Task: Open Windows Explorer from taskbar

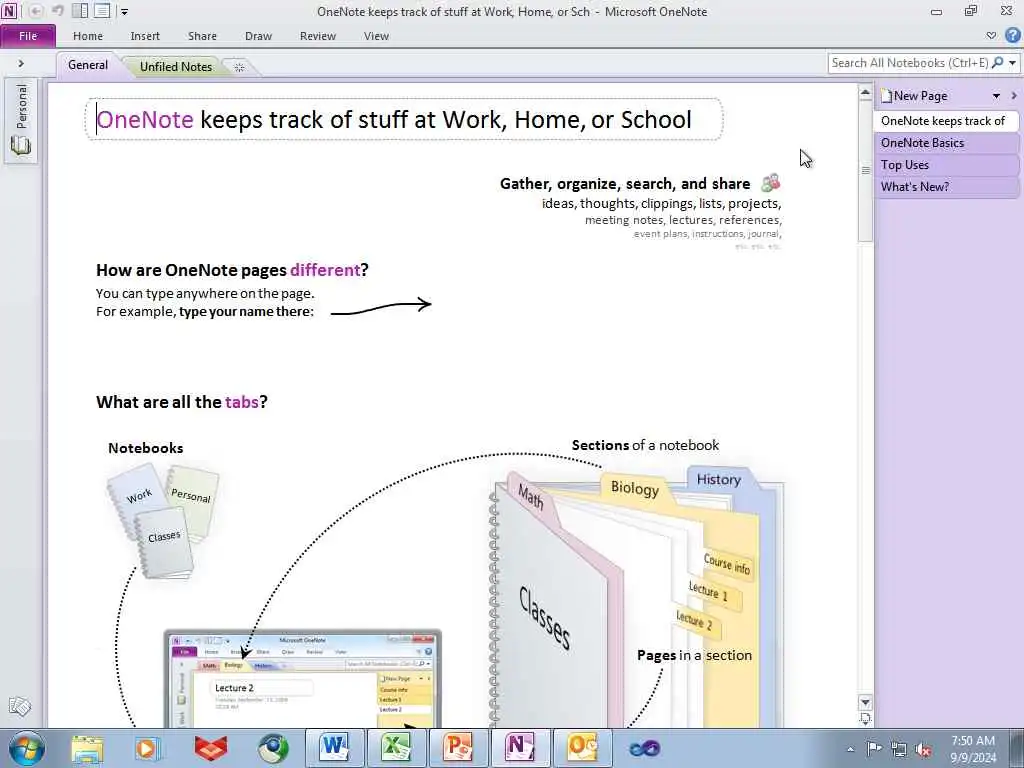Action: pyautogui.click(x=87, y=748)
